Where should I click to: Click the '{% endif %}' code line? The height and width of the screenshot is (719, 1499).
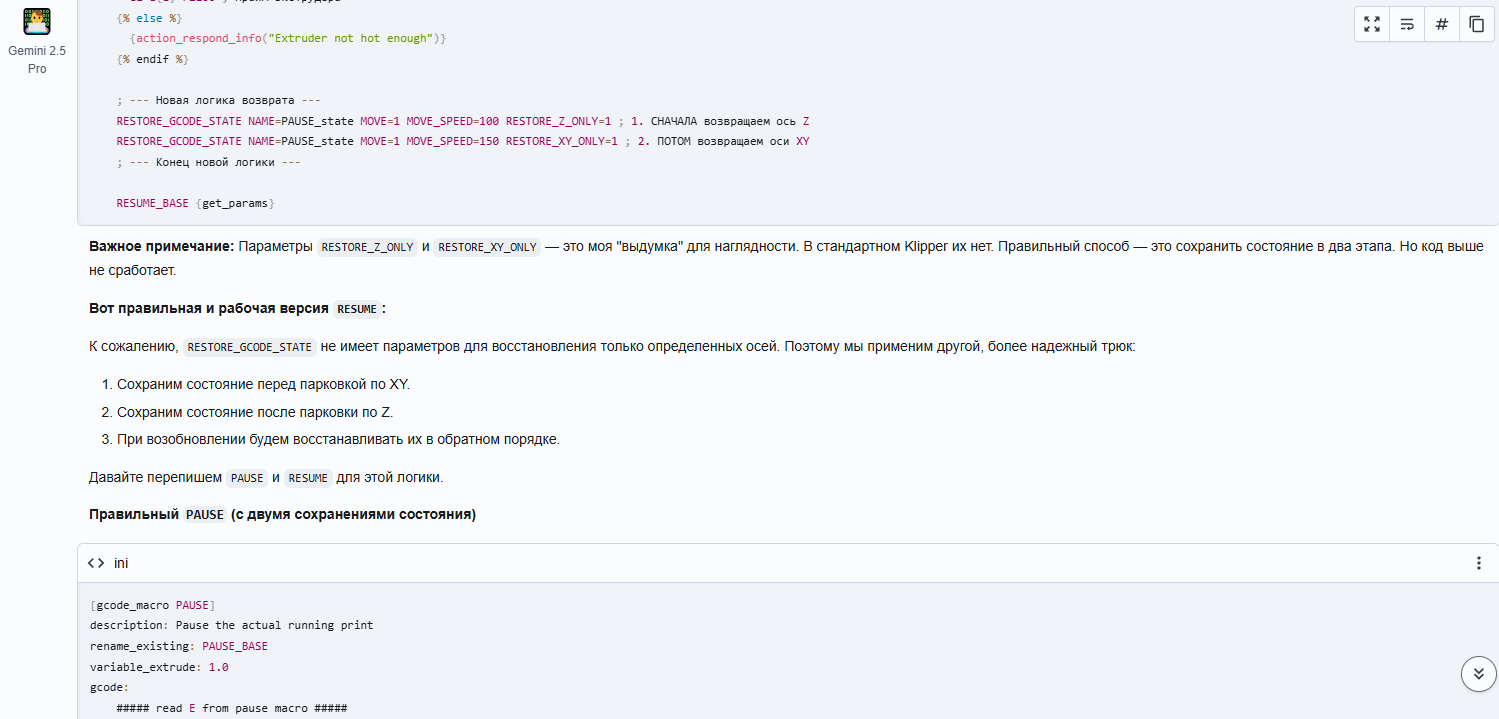click(x=152, y=59)
